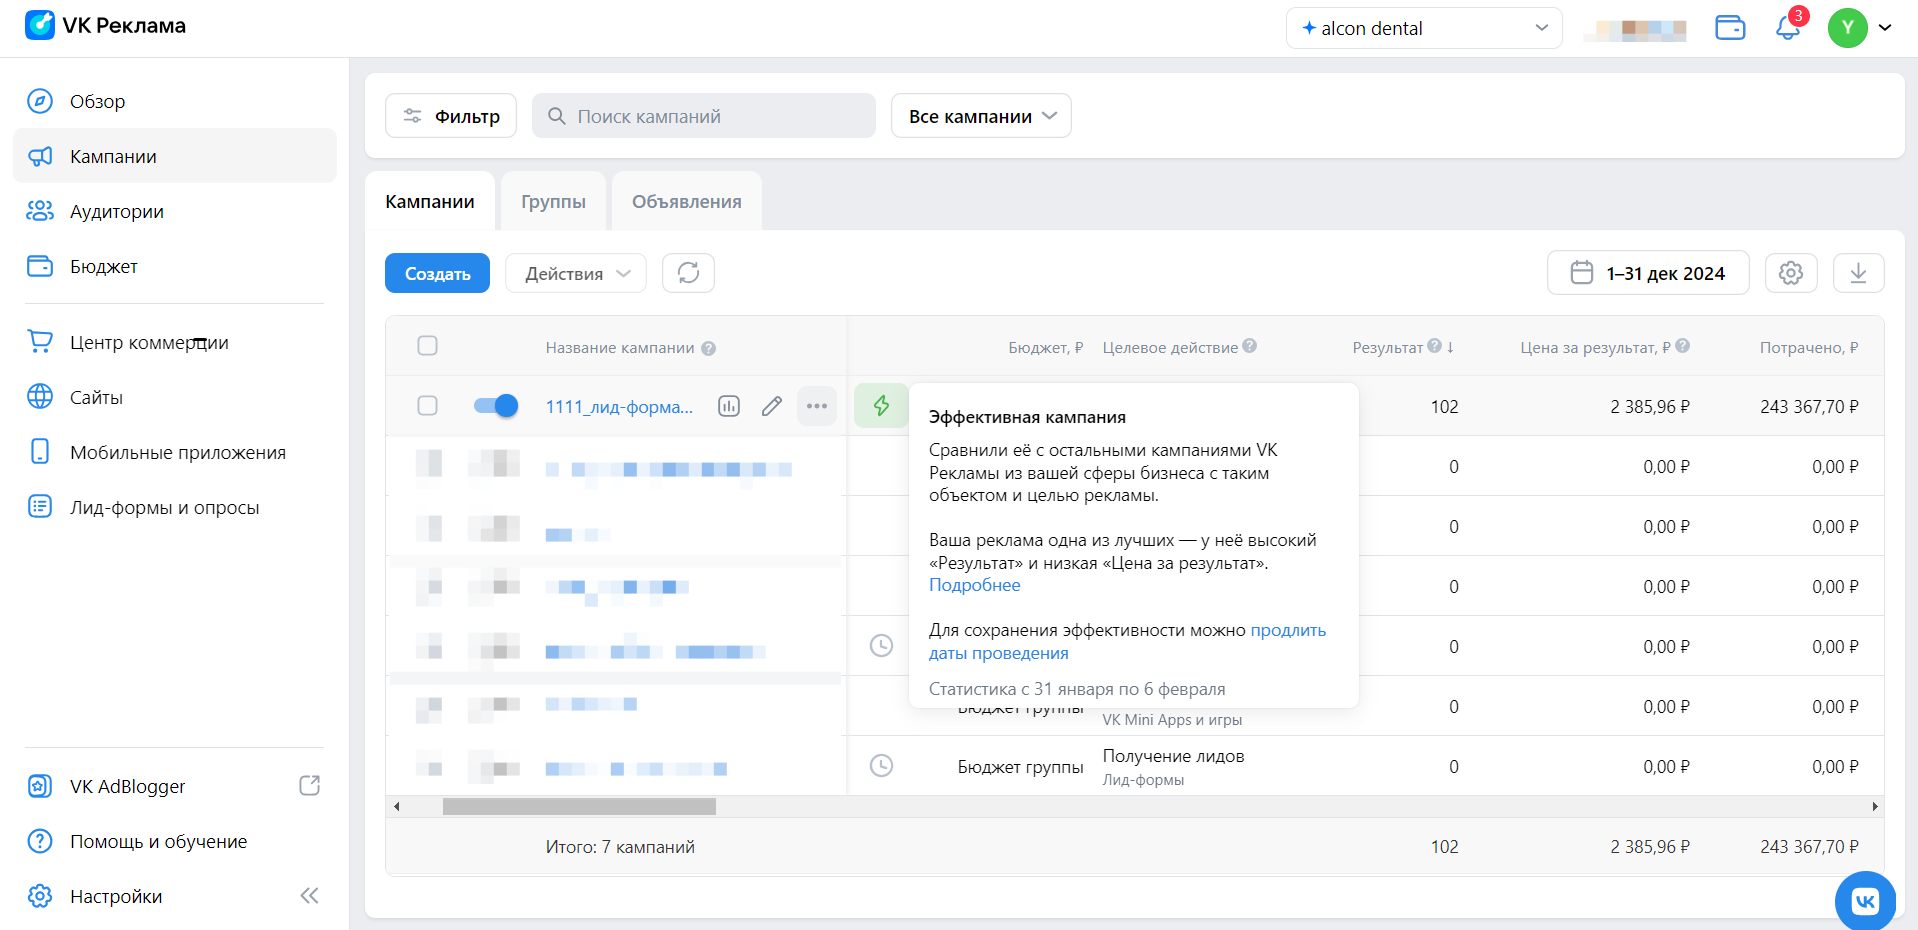Click help icon next to Цена за результат
1918x930 pixels.
[1683, 346]
